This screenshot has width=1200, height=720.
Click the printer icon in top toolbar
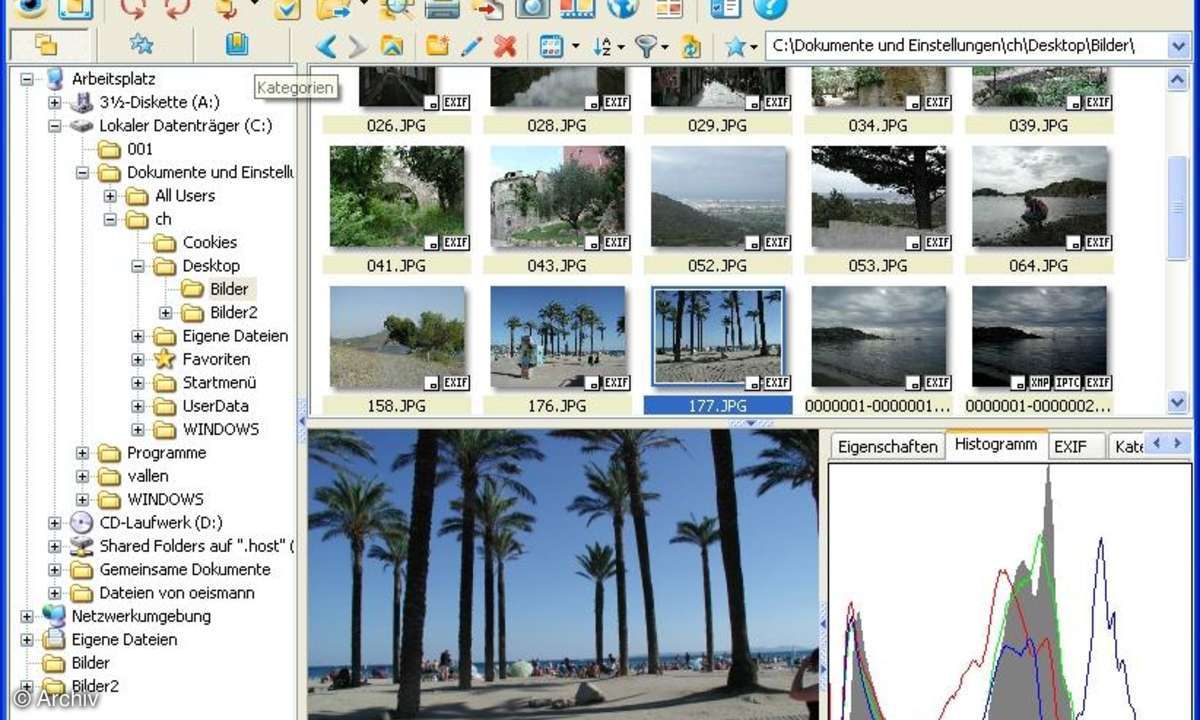(x=442, y=8)
